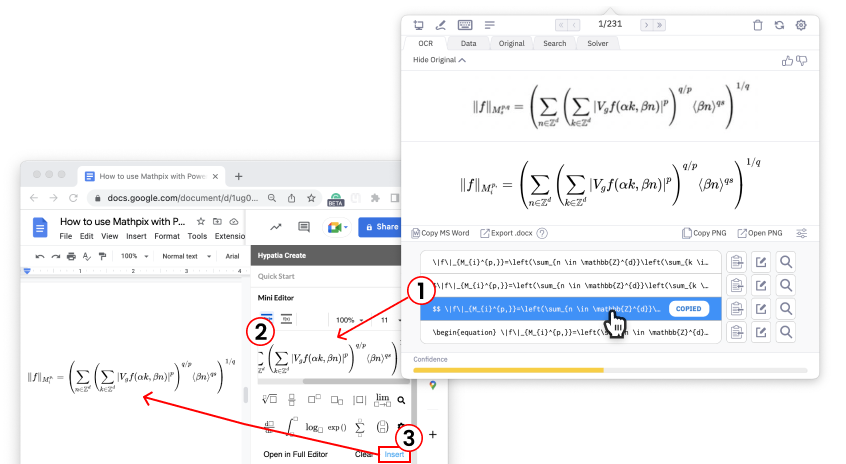The height and width of the screenshot is (464, 846).
Task: Search the first LaTeX result row
Action: click(x=786, y=262)
